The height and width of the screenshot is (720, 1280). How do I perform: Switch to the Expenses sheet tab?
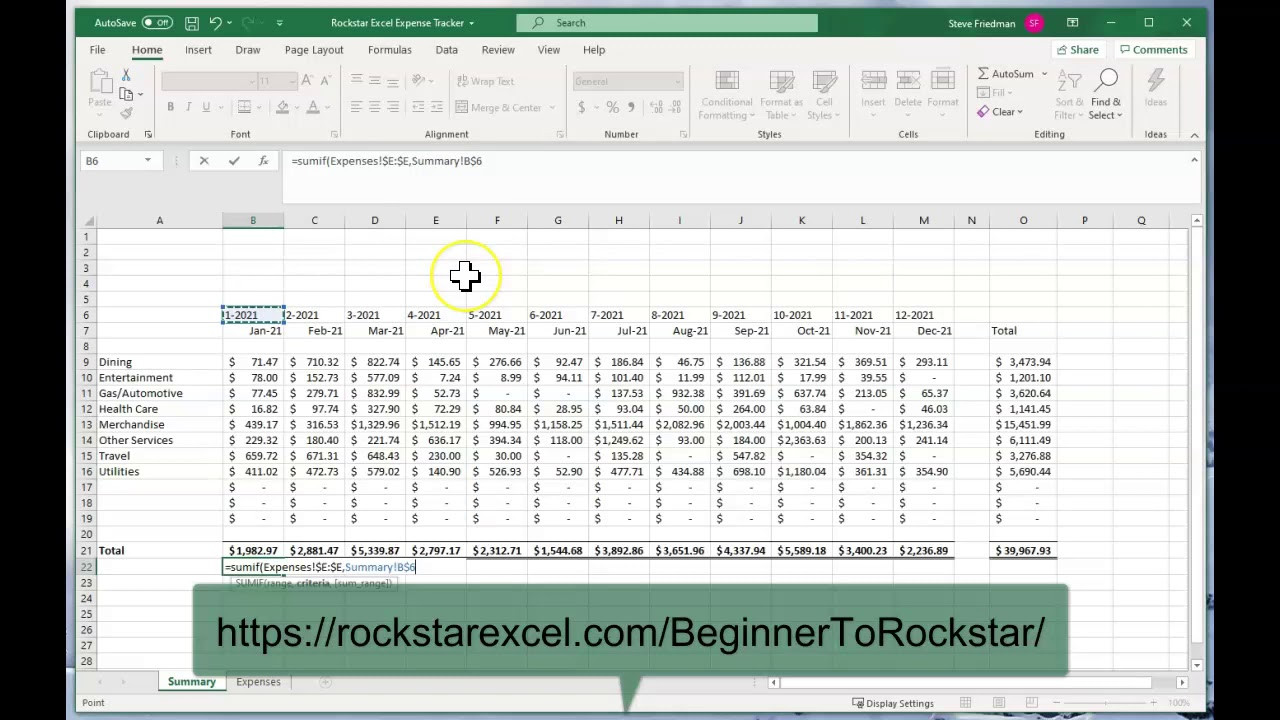(258, 682)
